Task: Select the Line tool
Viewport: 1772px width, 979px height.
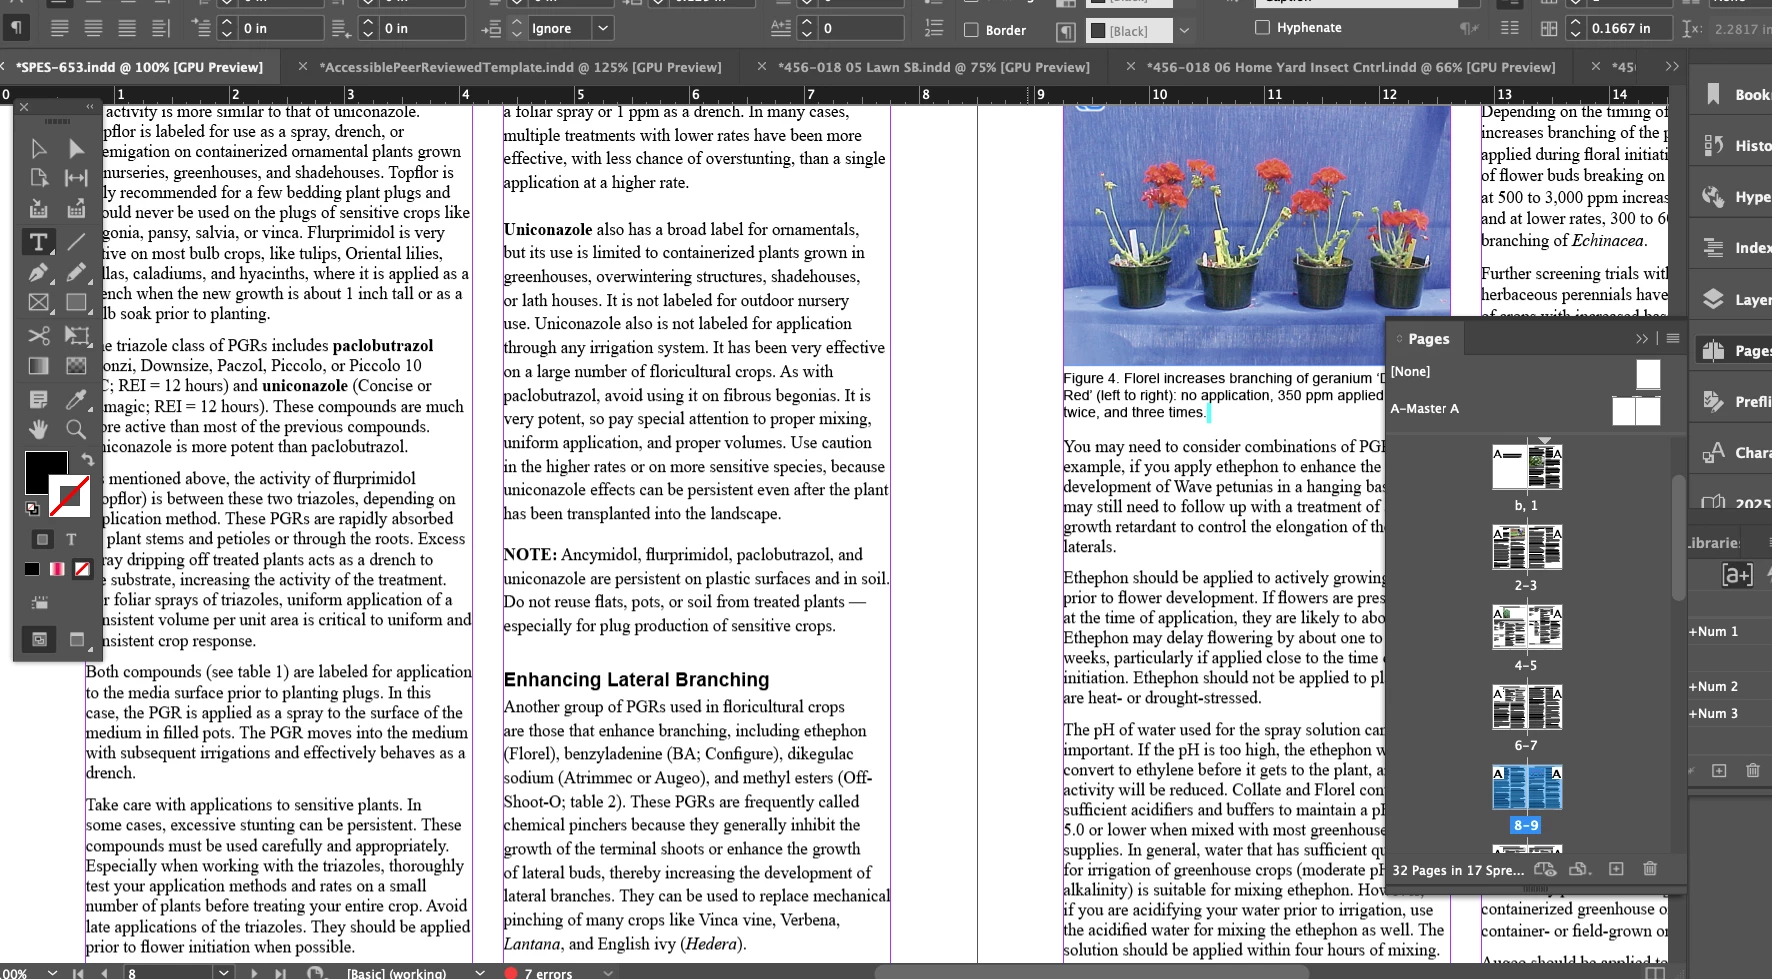Action: (76, 242)
